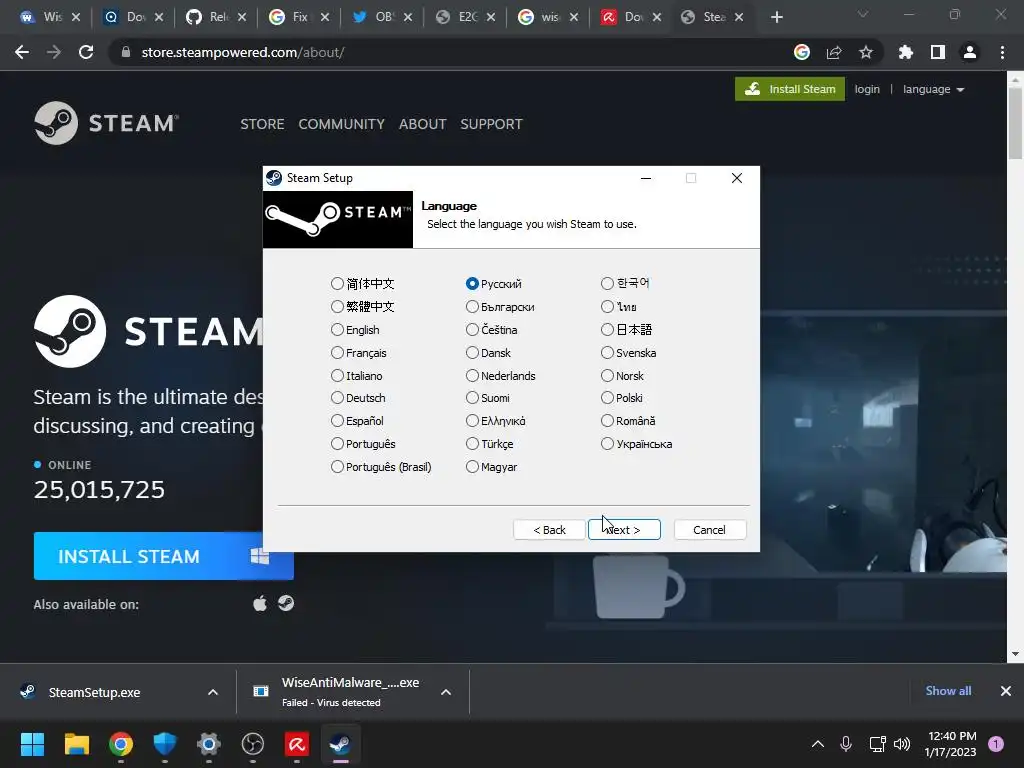Open Windows Start menu
1024x768 pixels.
(x=32, y=744)
